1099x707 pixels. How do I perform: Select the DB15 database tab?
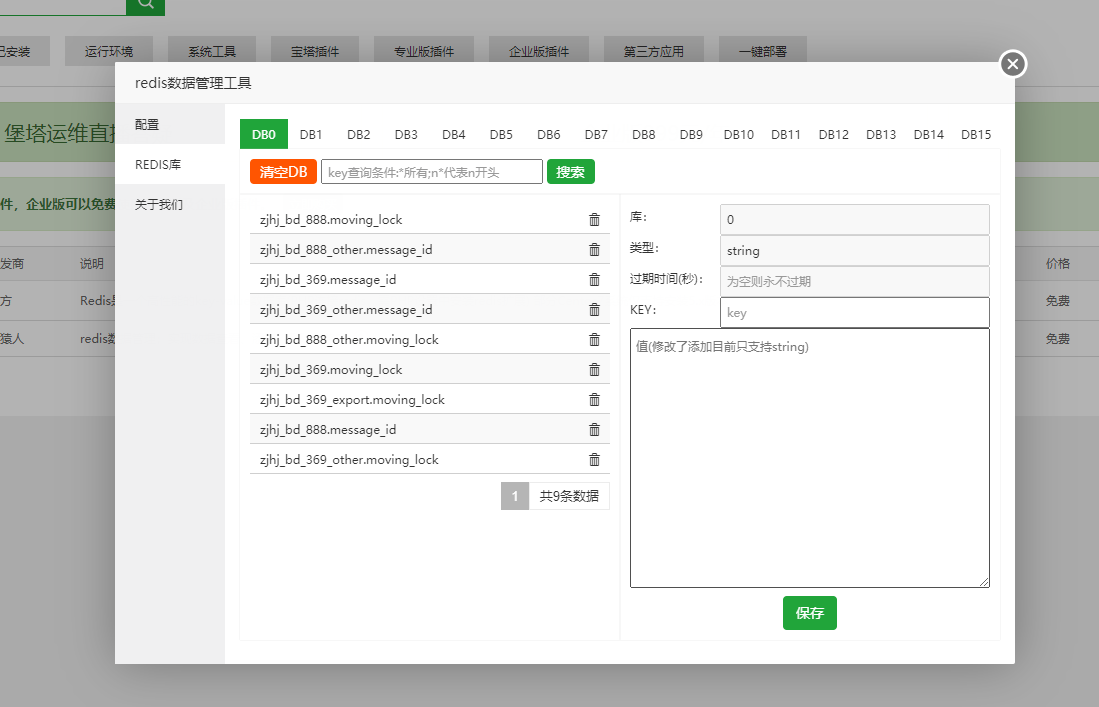coord(975,135)
